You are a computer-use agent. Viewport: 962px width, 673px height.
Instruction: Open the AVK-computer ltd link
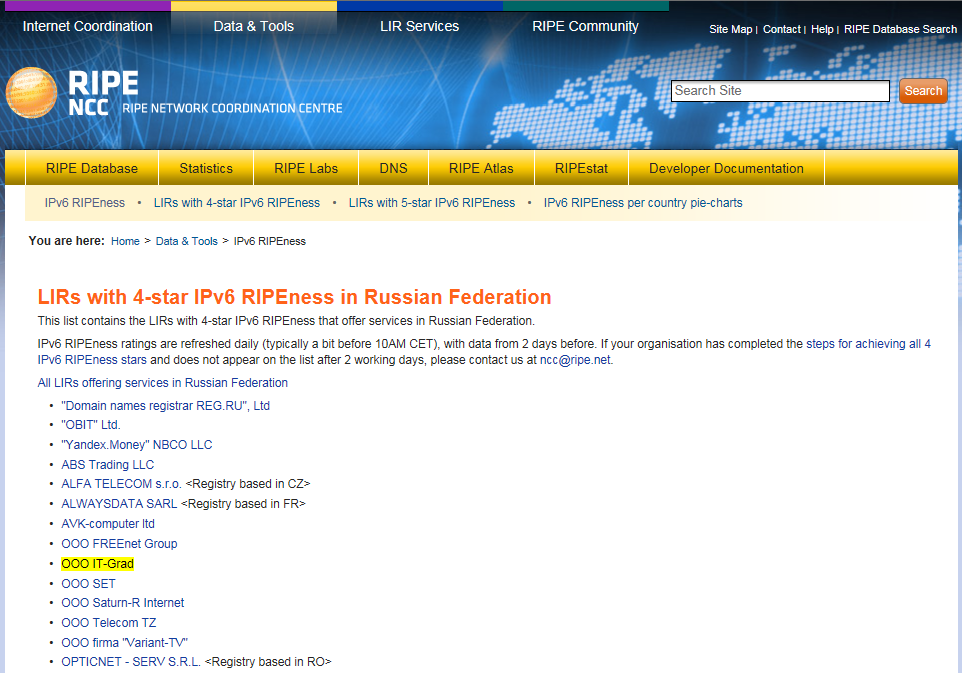(108, 524)
